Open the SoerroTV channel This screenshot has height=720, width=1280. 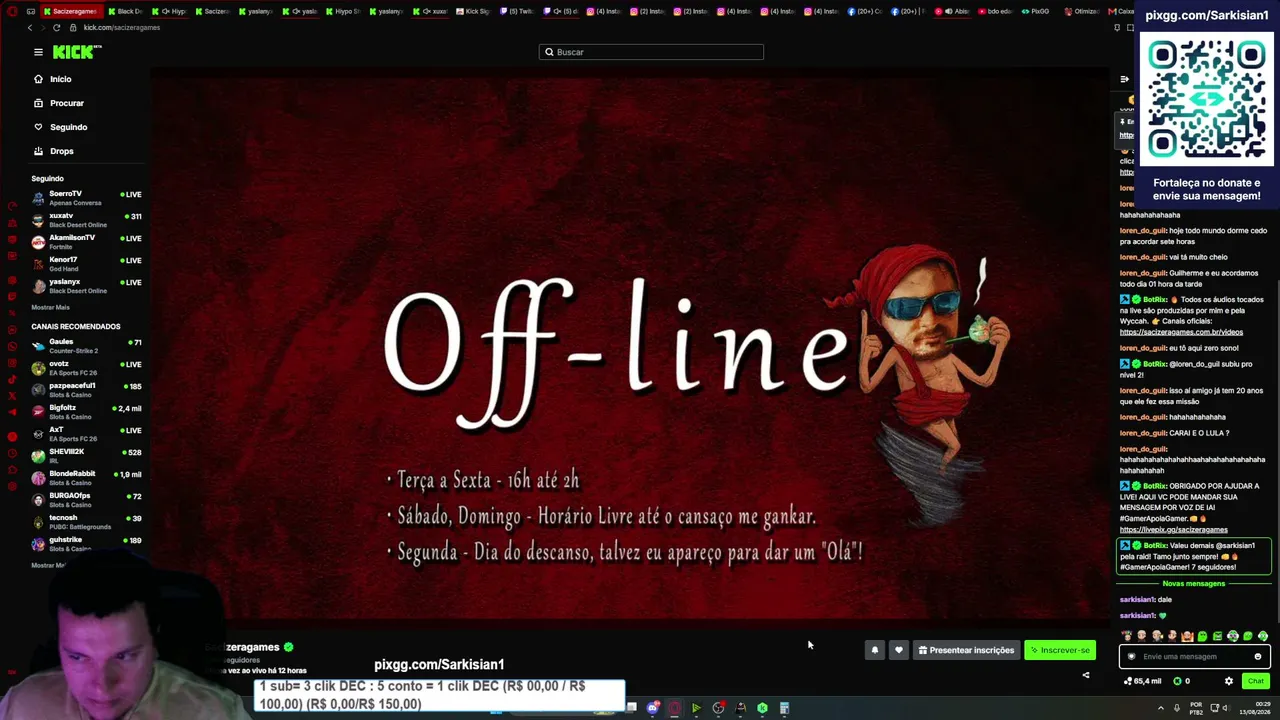(x=87, y=198)
